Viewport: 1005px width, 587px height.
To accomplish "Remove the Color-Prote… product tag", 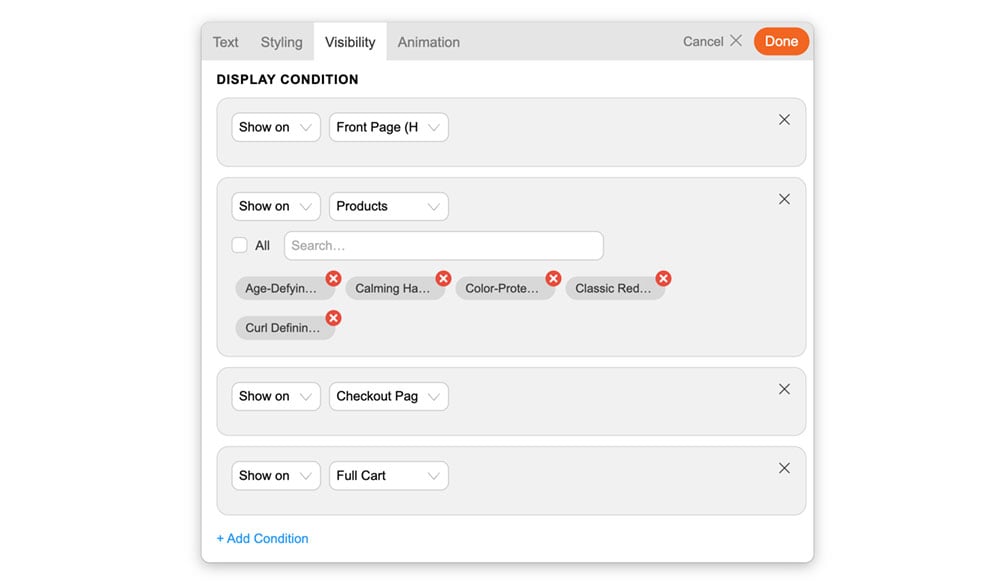I will click(553, 279).
